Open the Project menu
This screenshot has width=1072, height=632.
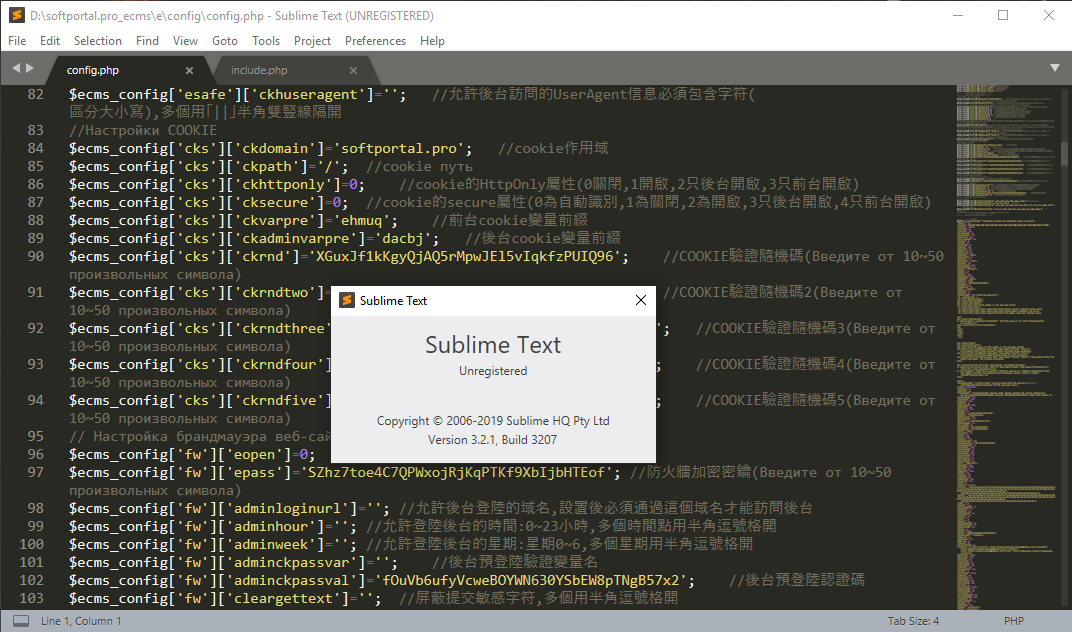[312, 41]
